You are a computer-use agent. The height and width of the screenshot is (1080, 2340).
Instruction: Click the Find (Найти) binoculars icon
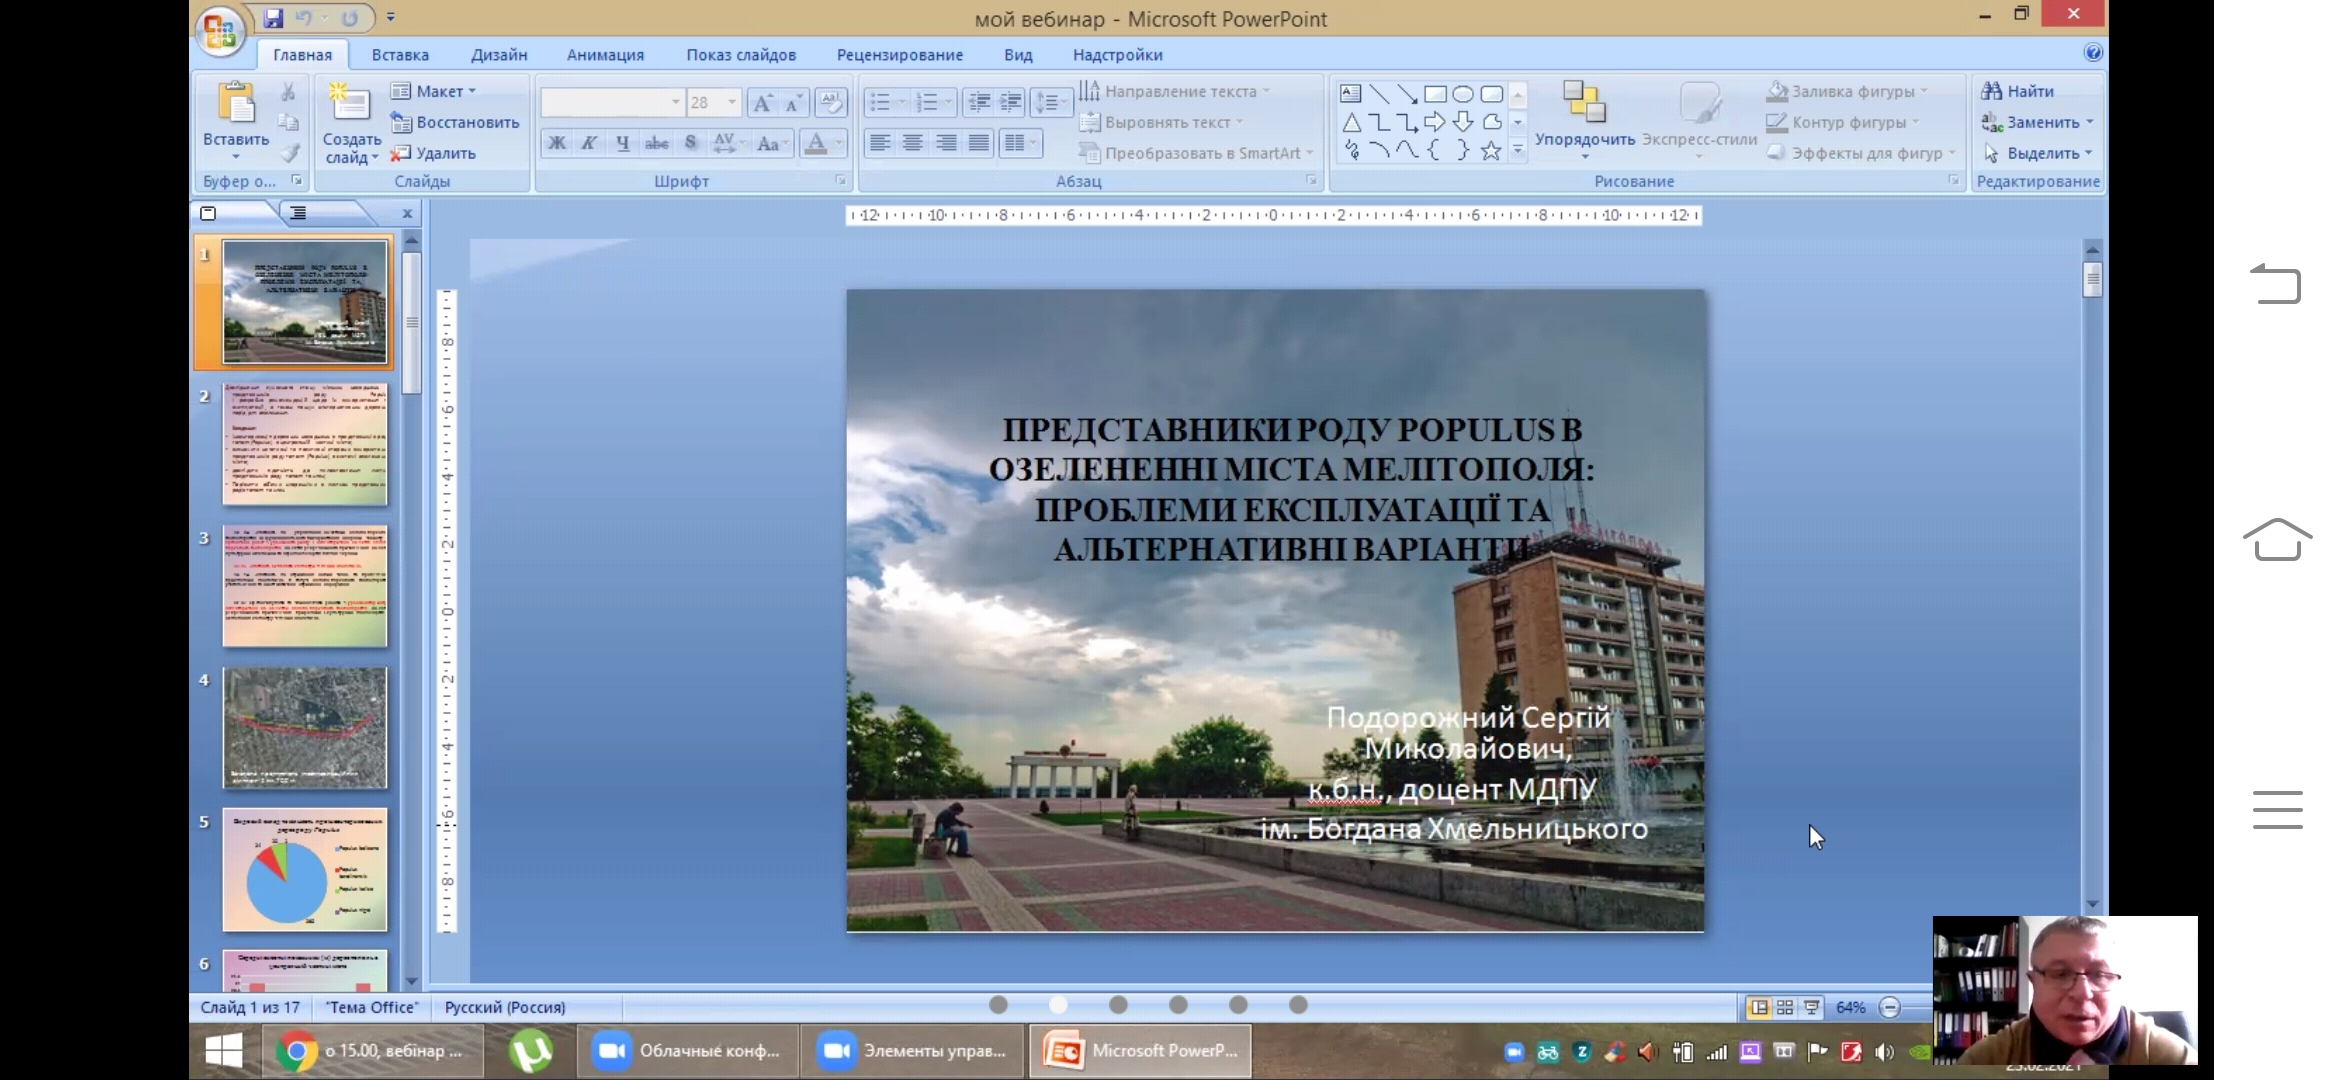(x=1991, y=91)
